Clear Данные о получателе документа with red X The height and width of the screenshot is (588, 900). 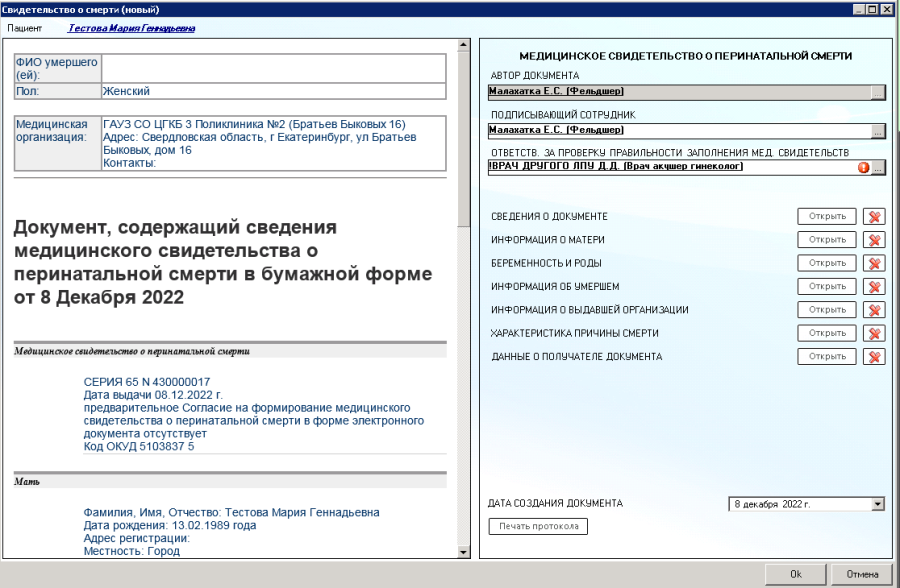(874, 357)
